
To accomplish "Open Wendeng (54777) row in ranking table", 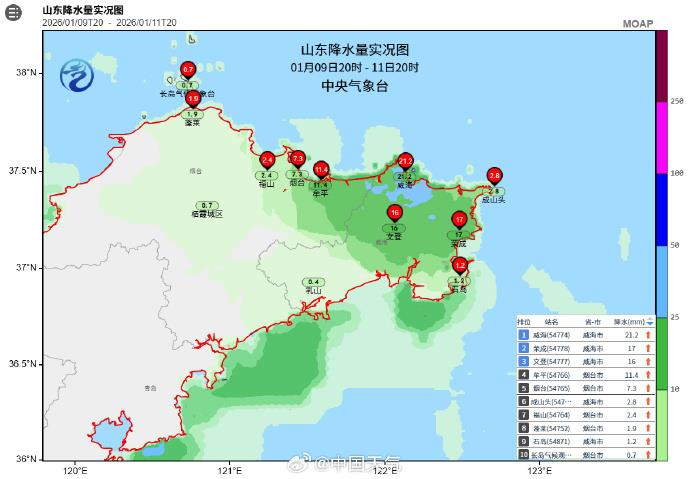I will [553, 361].
